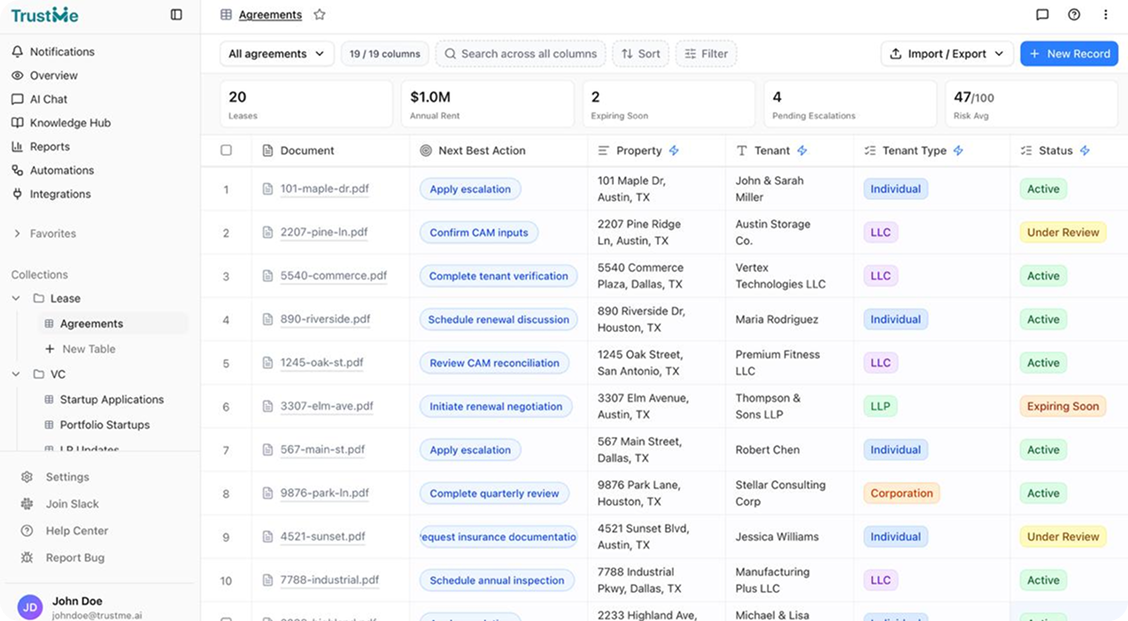Collapse the sidebar with panel icon
1128x621 pixels.
(177, 15)
